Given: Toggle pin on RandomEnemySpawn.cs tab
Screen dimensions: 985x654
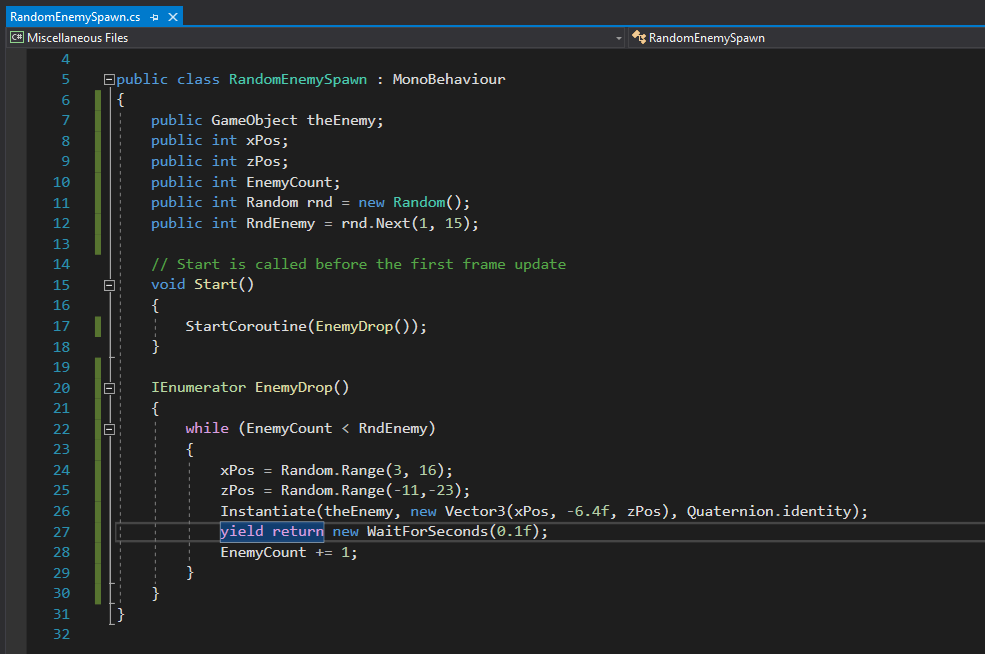Looking at the screenshot, I should click(155, 18).
